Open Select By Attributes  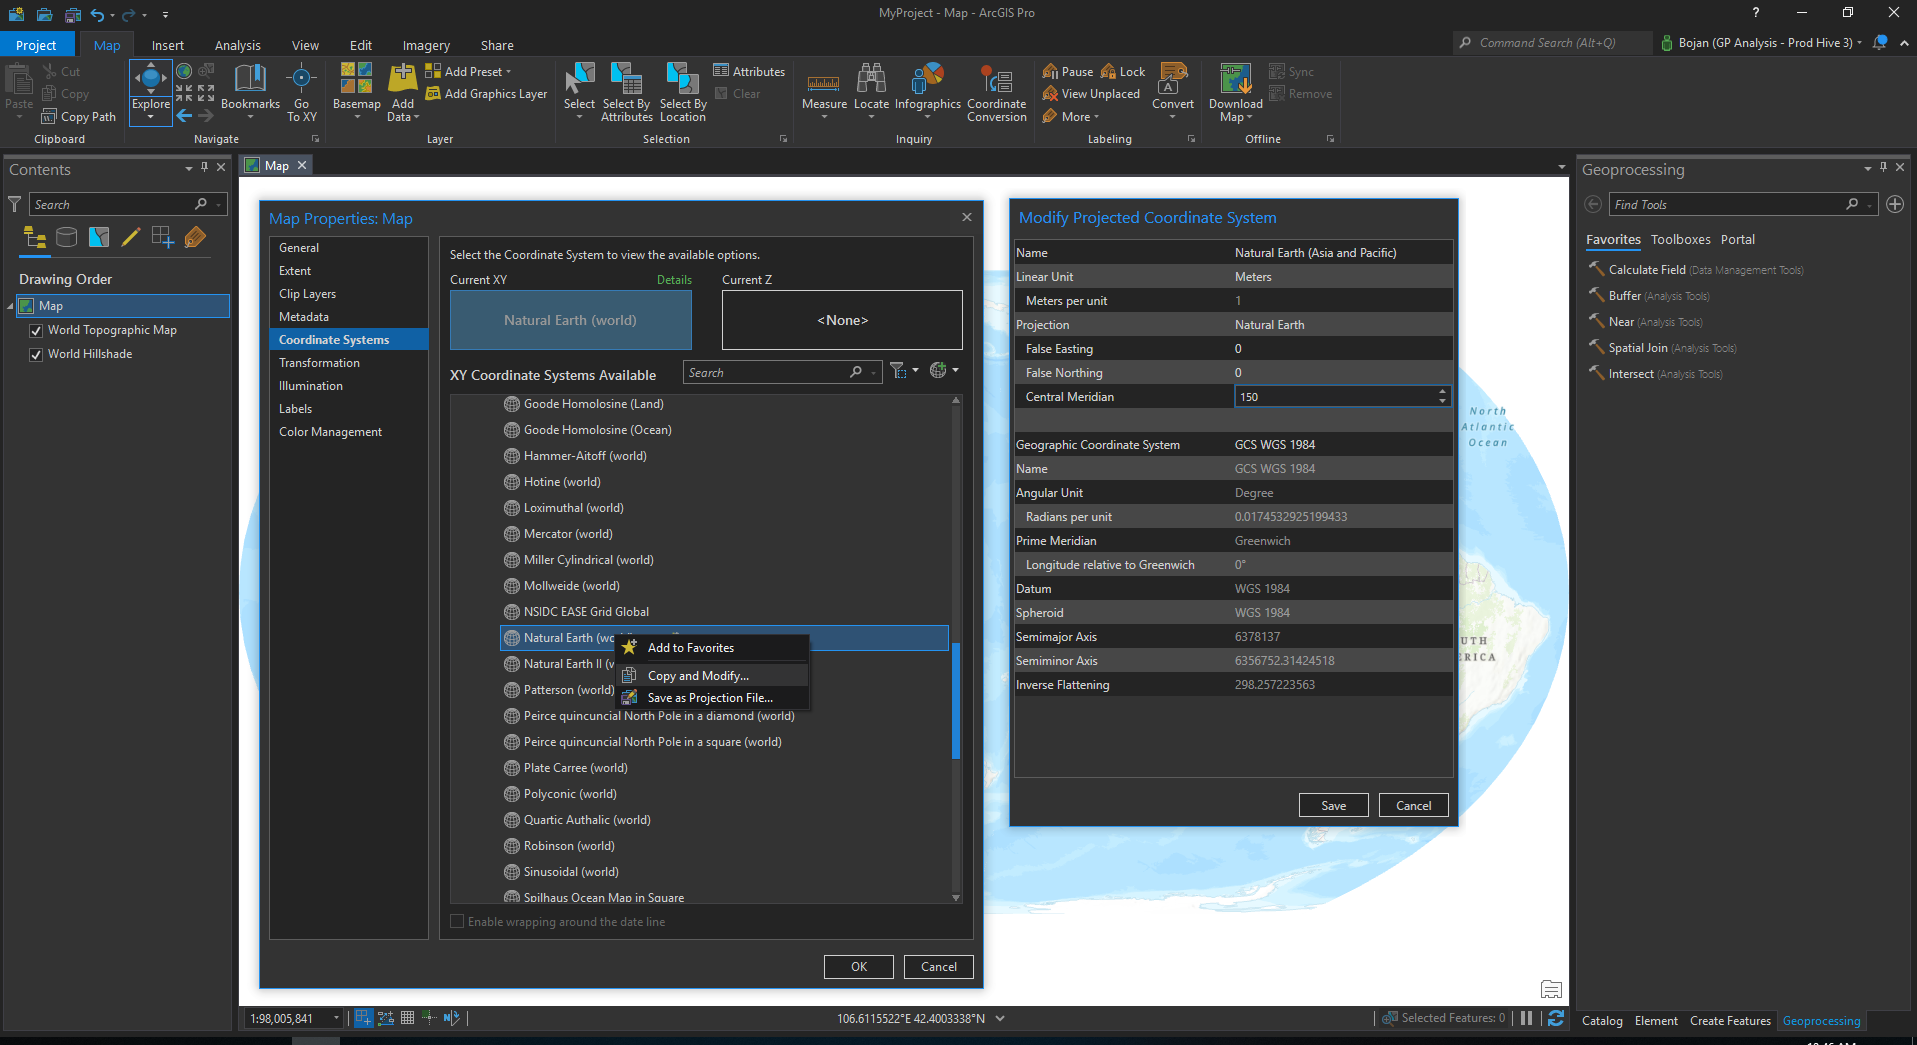pos(626,93)
